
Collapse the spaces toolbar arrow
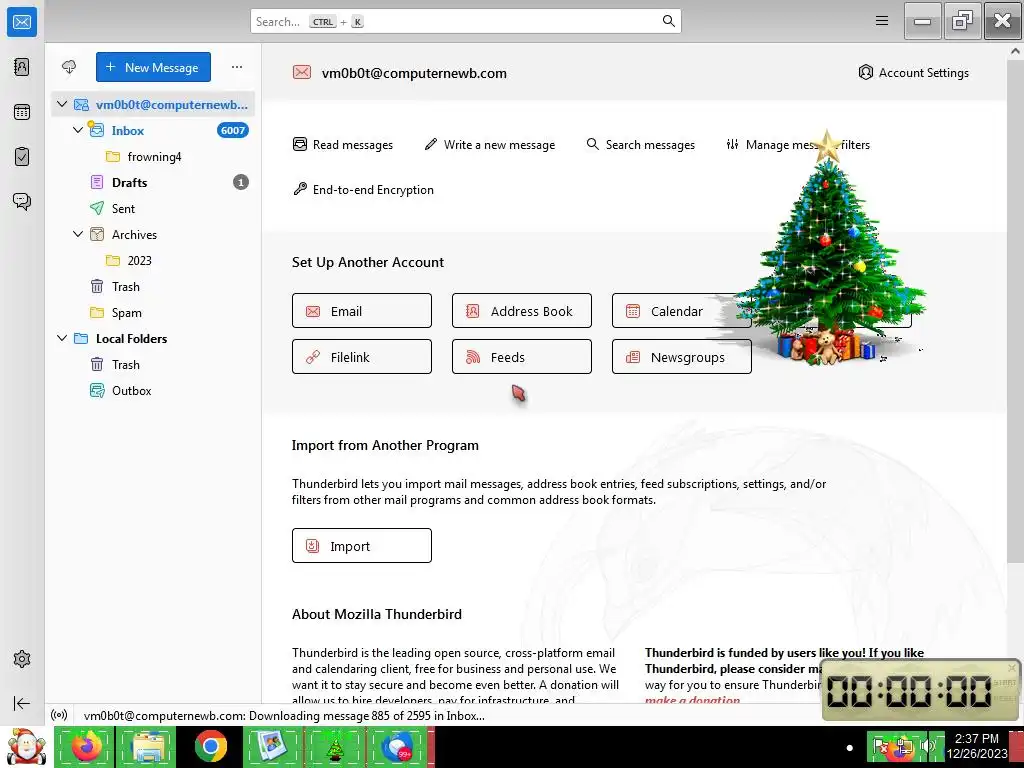point(22,703)
